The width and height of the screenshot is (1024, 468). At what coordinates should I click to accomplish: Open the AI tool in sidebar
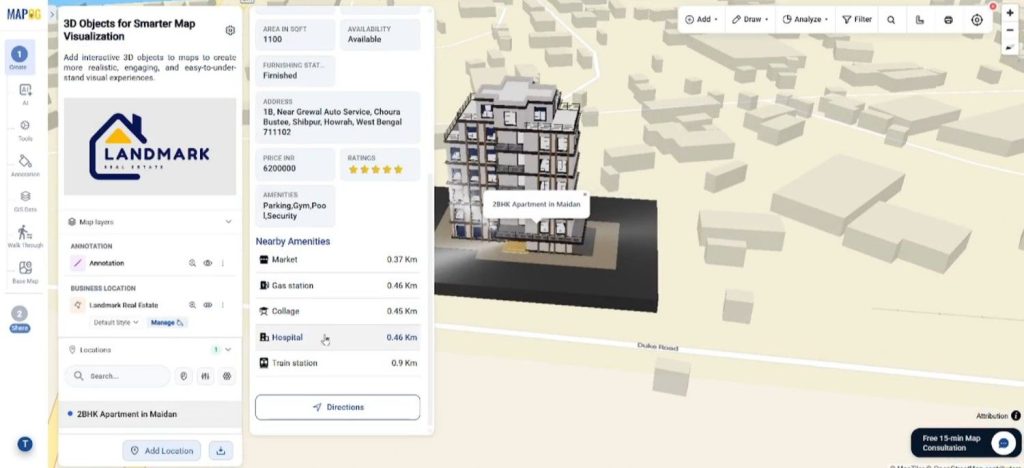(x=25, y=94)
